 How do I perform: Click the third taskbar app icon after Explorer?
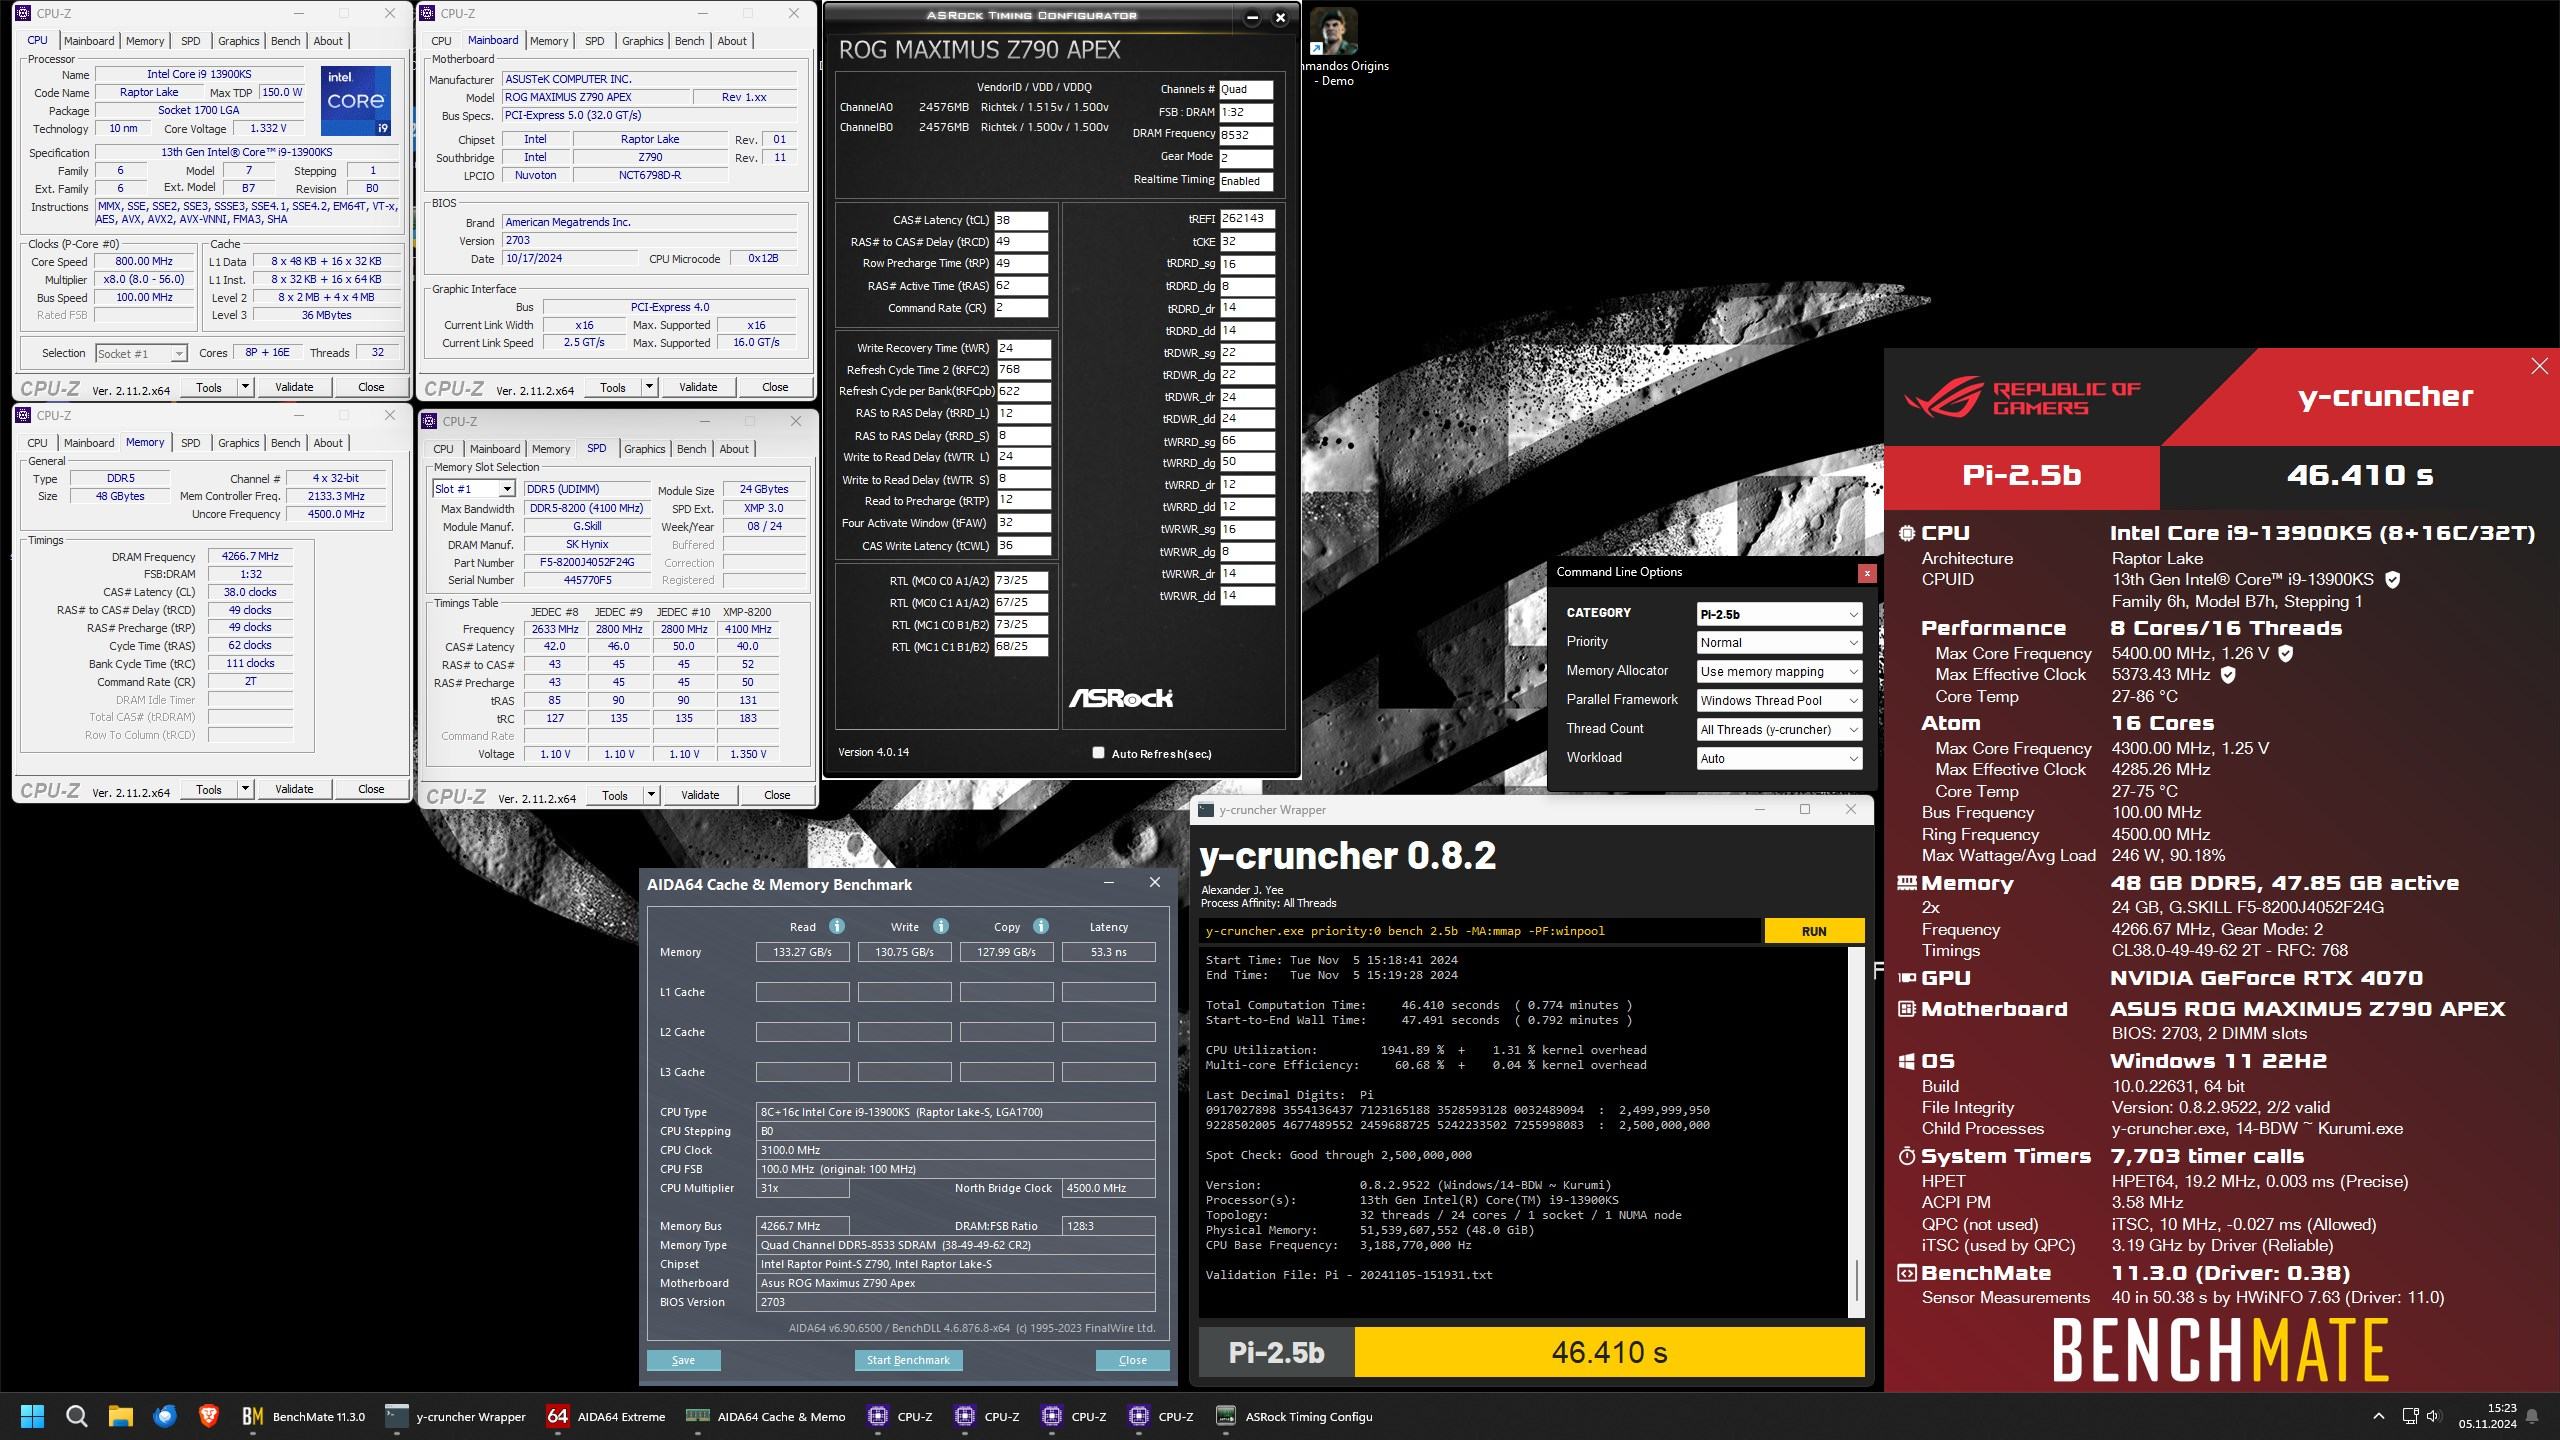click(252, 1416)
